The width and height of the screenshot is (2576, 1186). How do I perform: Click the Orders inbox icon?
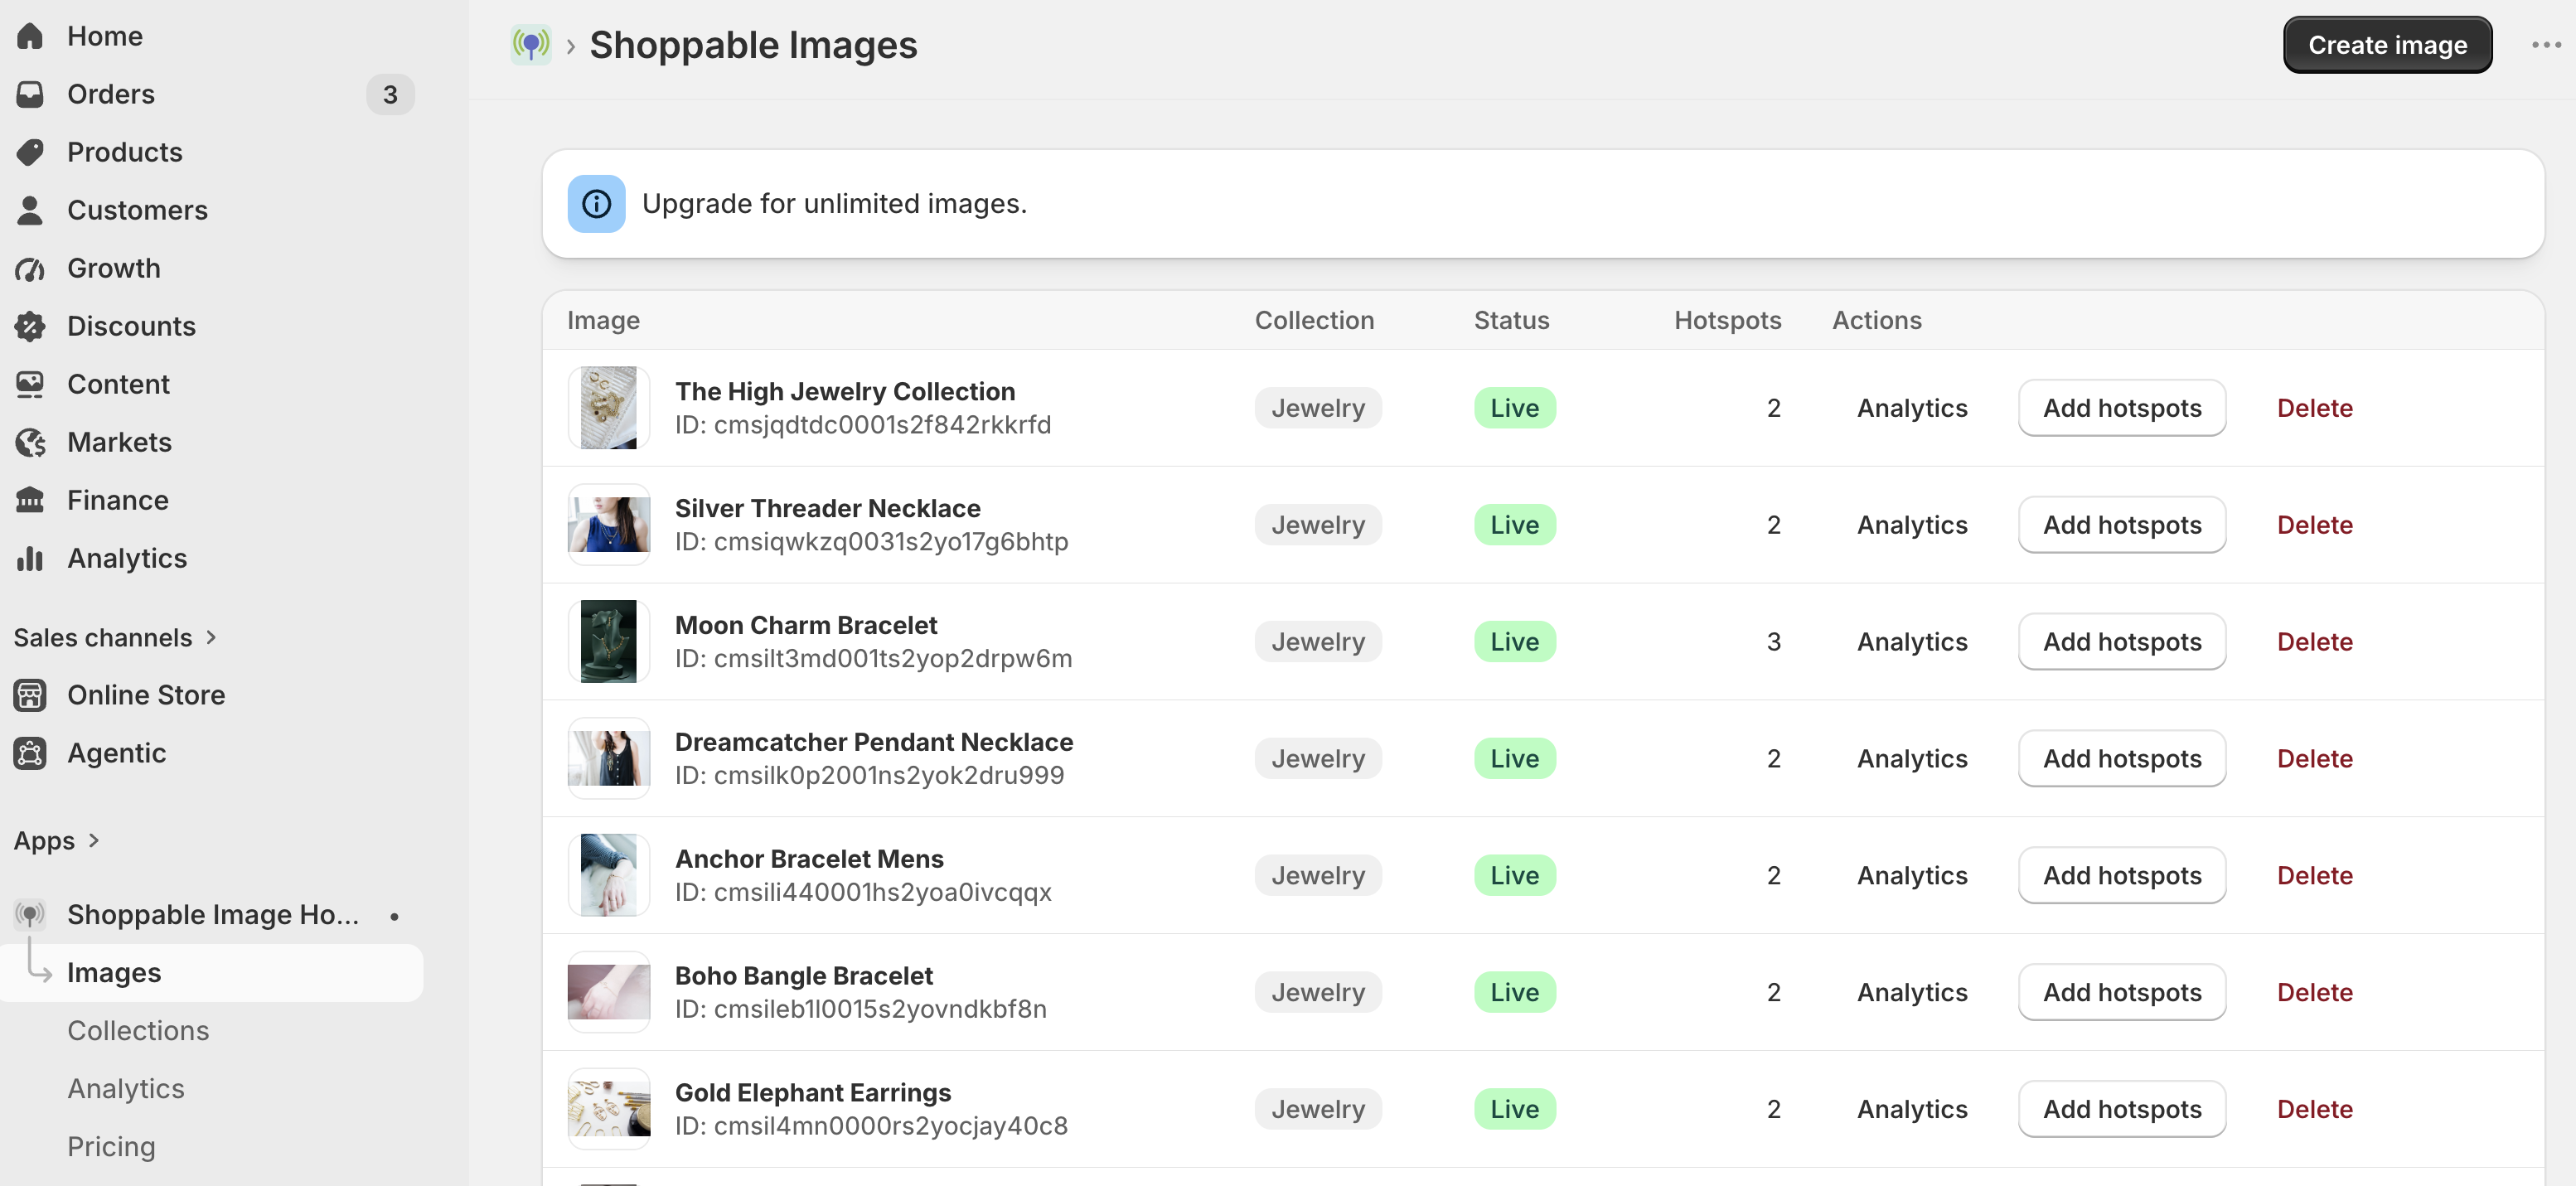30,94
